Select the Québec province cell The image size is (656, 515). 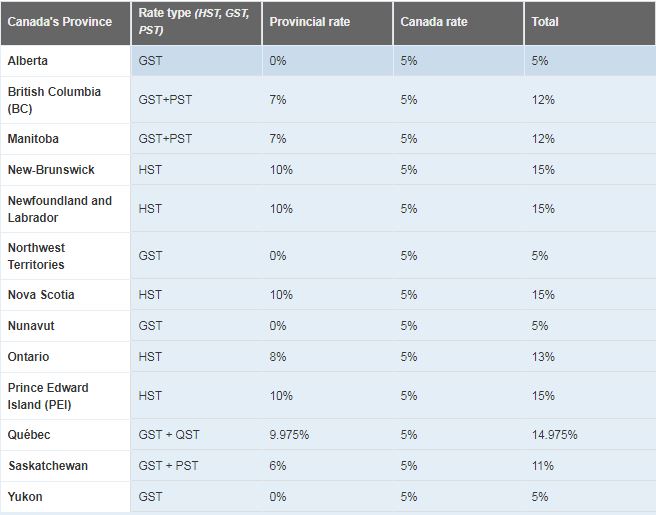[x=29, y=435]
